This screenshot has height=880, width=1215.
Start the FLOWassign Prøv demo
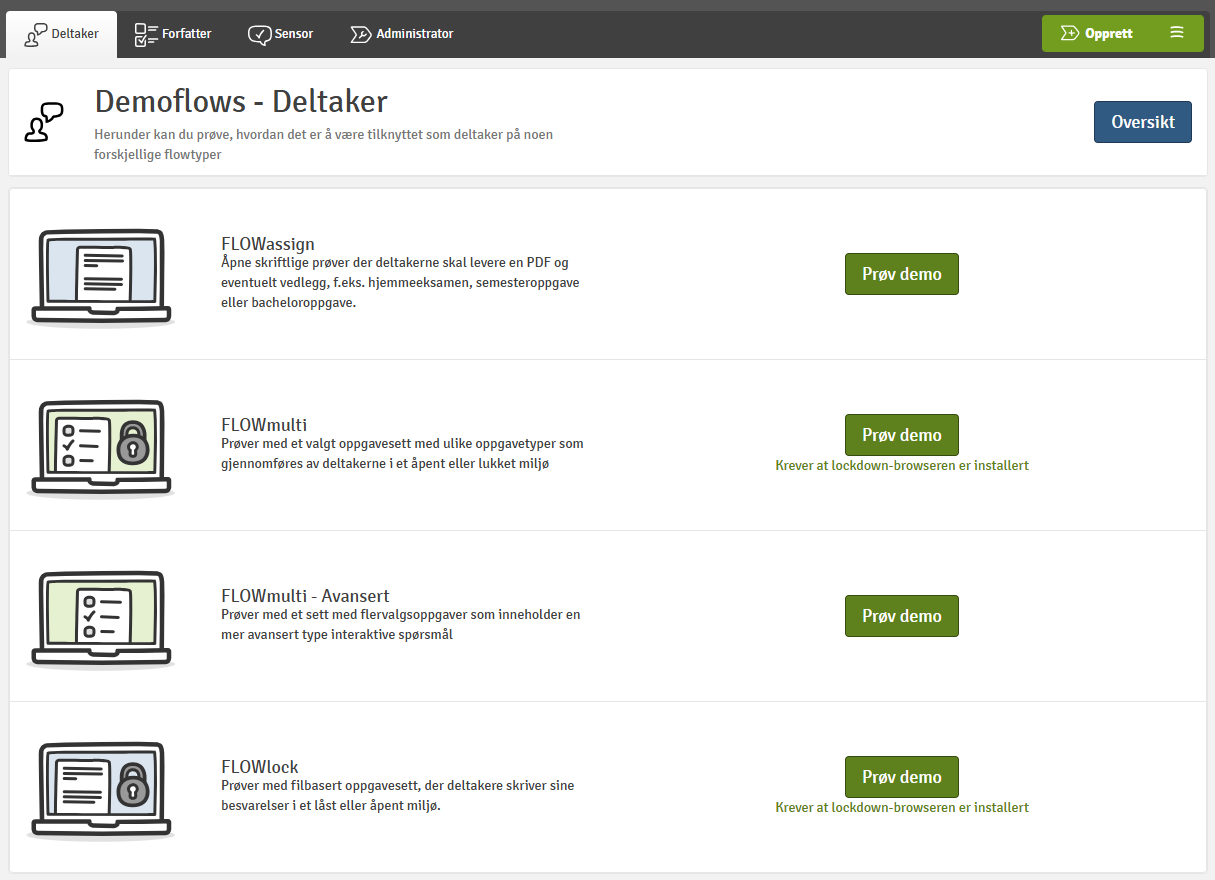(901, 274)
